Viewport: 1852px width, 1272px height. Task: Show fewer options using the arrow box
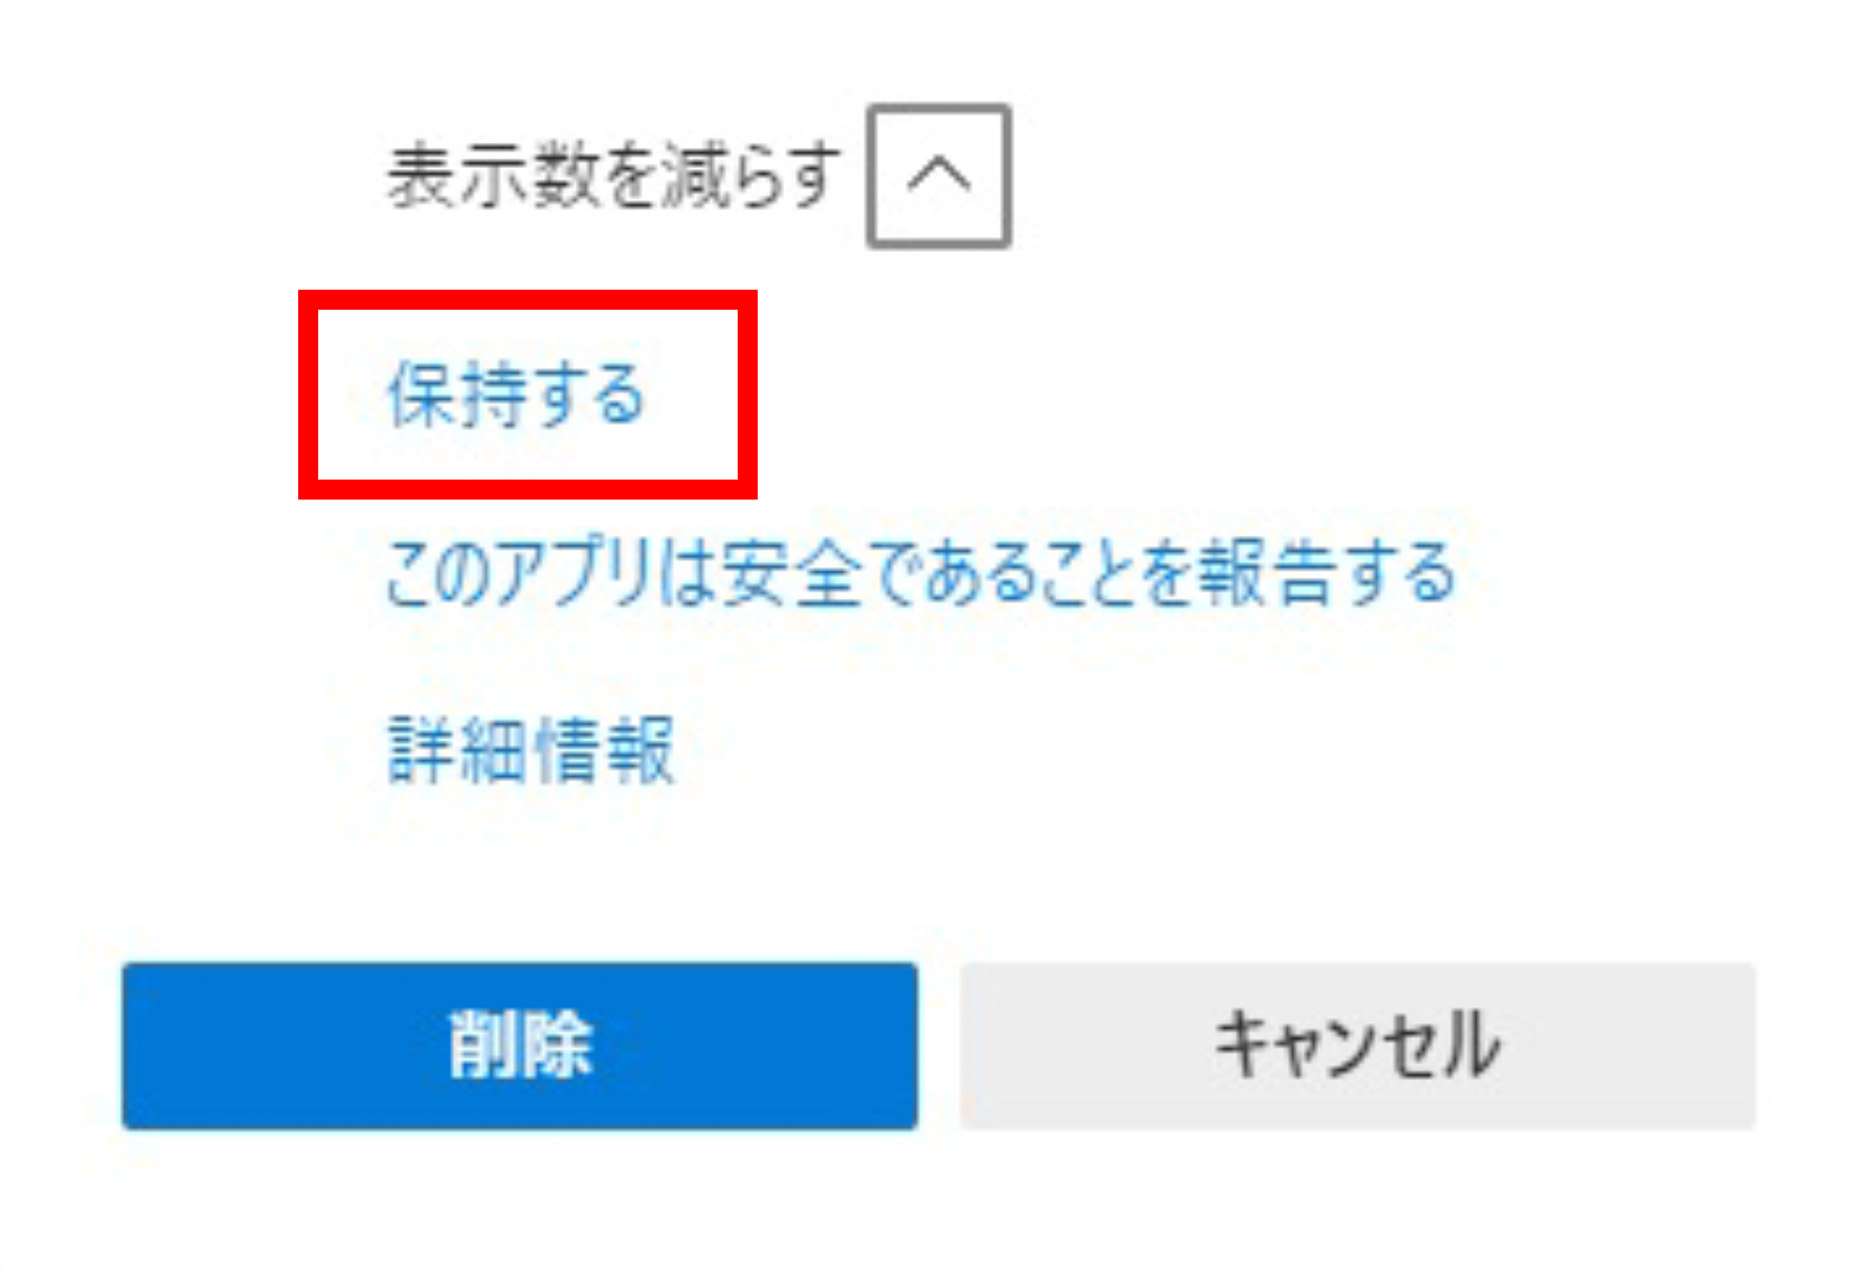click(938, 175)
